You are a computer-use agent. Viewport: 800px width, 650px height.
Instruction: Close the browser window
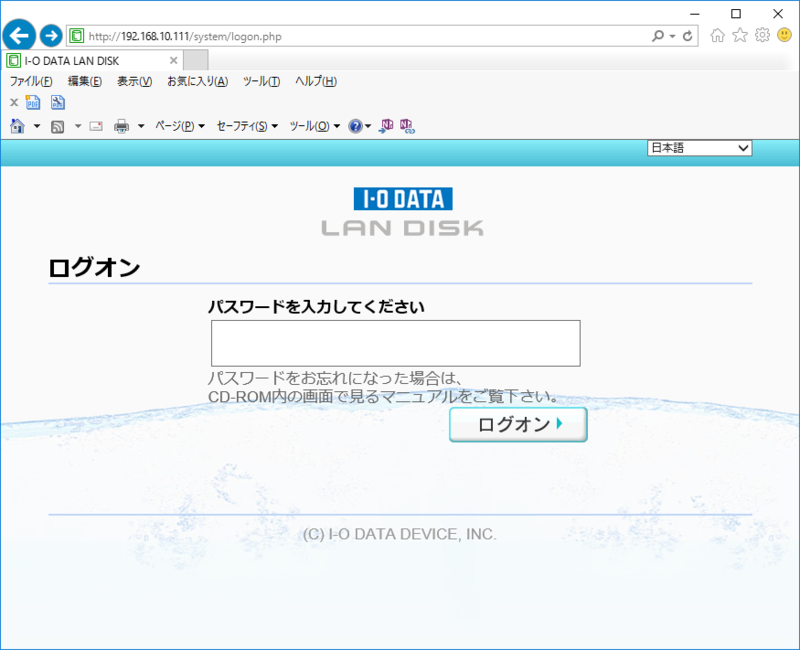(x=778, y=14)
